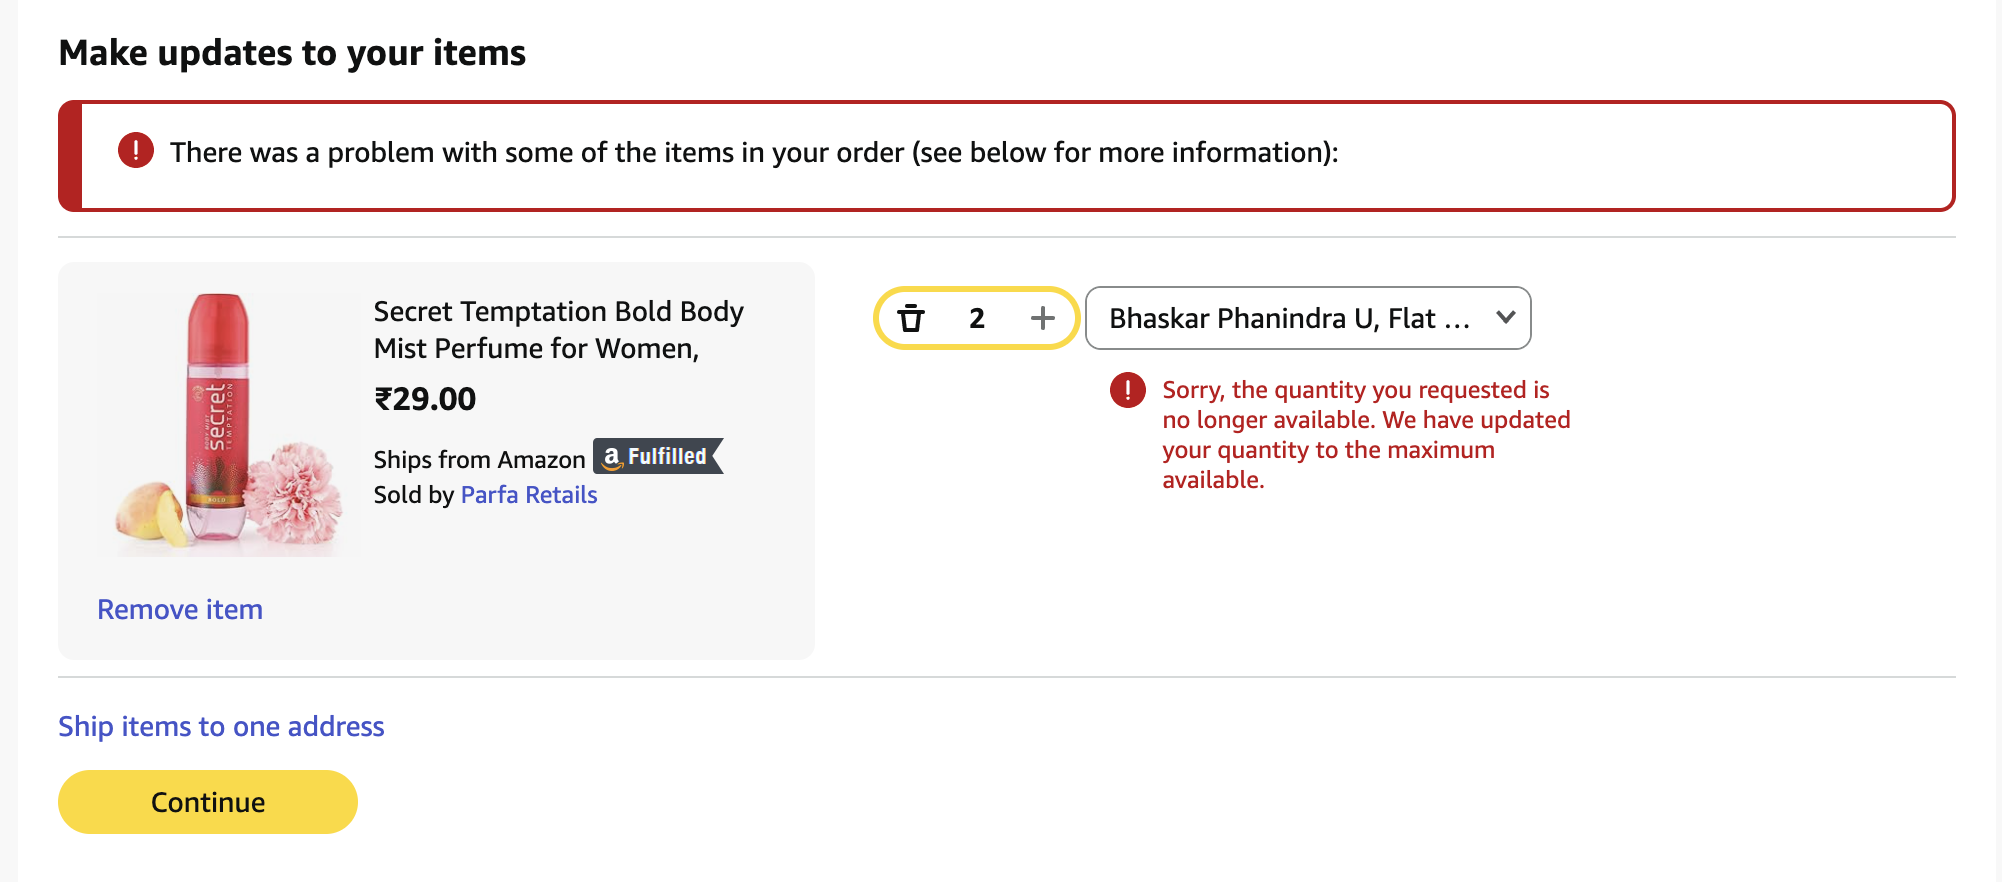Open the Bhaskar Phanindra U address dropdown
The height and width of the screenshot is (882, 2002).
(x=1288, y=318)
